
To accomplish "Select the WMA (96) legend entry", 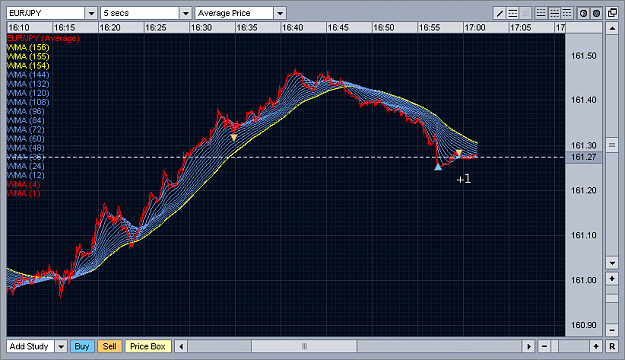I will (26, 112).
